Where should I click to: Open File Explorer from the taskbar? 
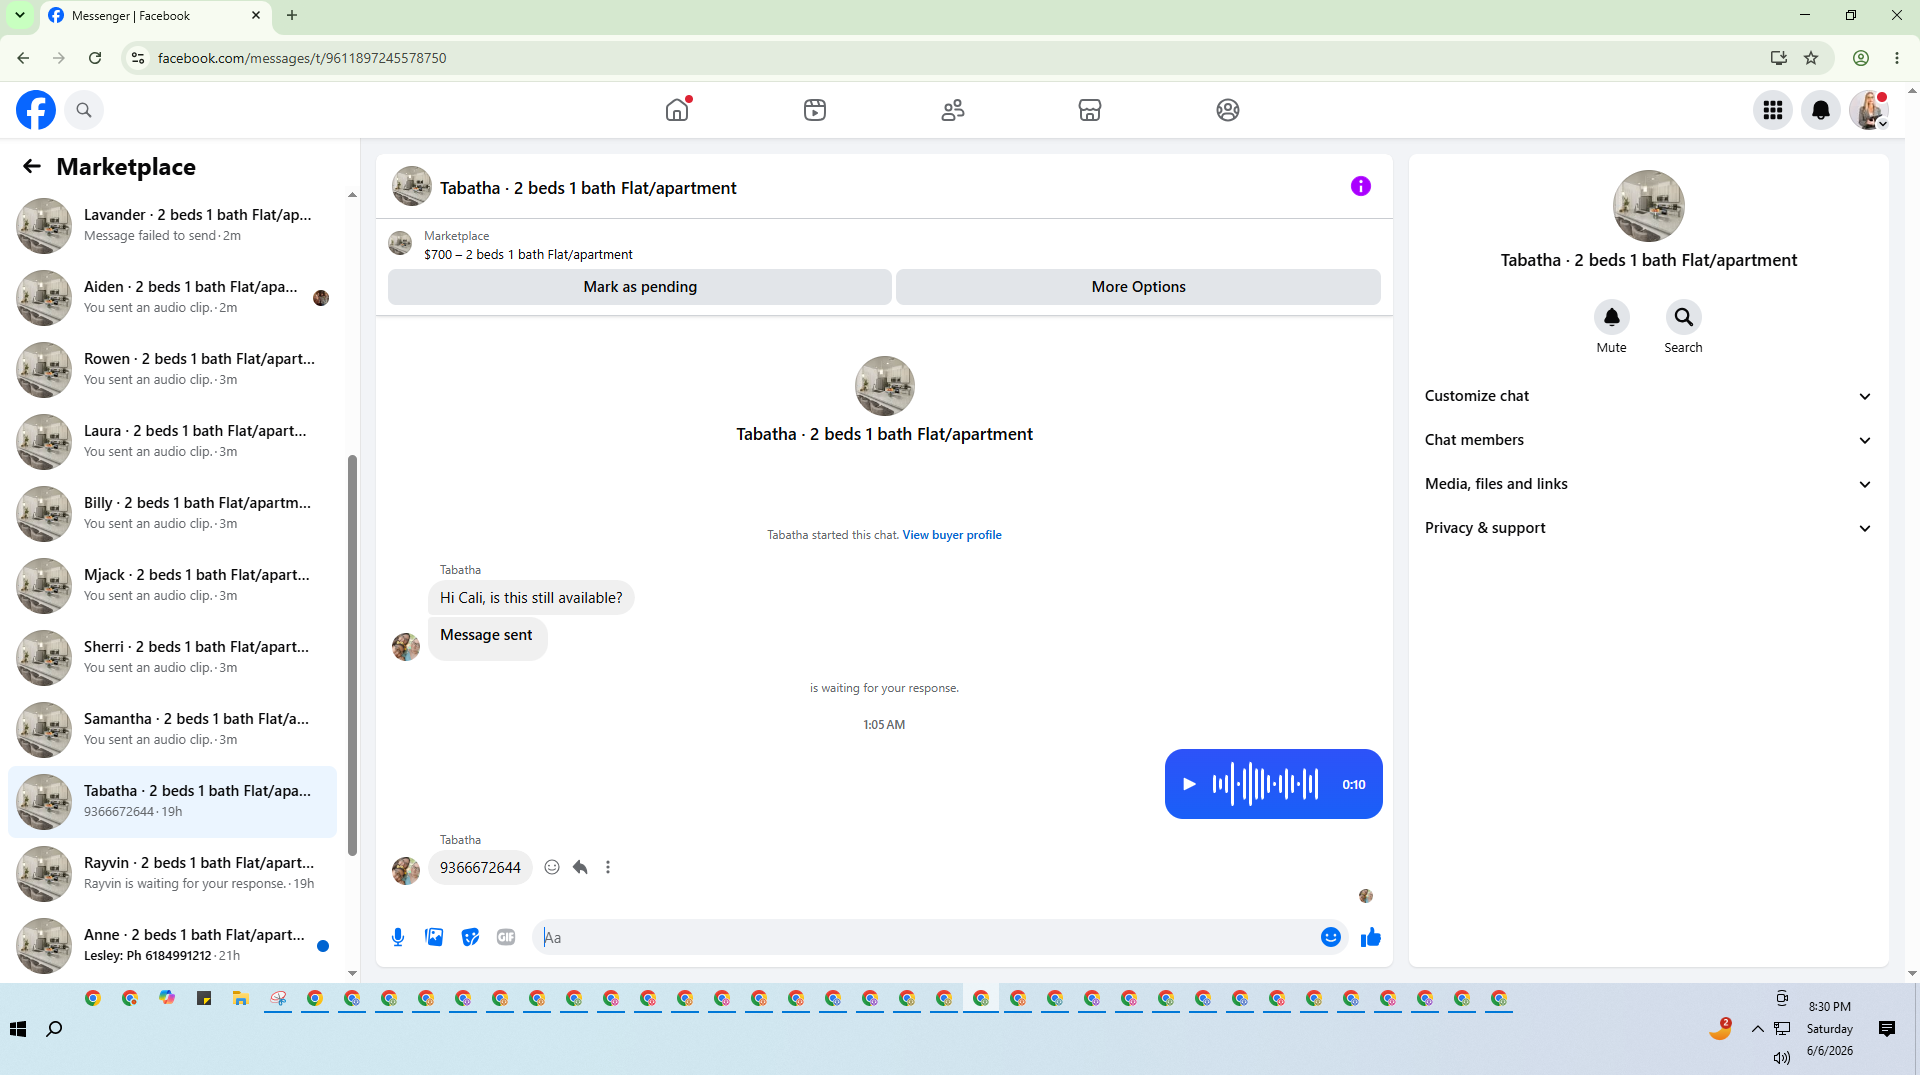[x=241, y=998]
